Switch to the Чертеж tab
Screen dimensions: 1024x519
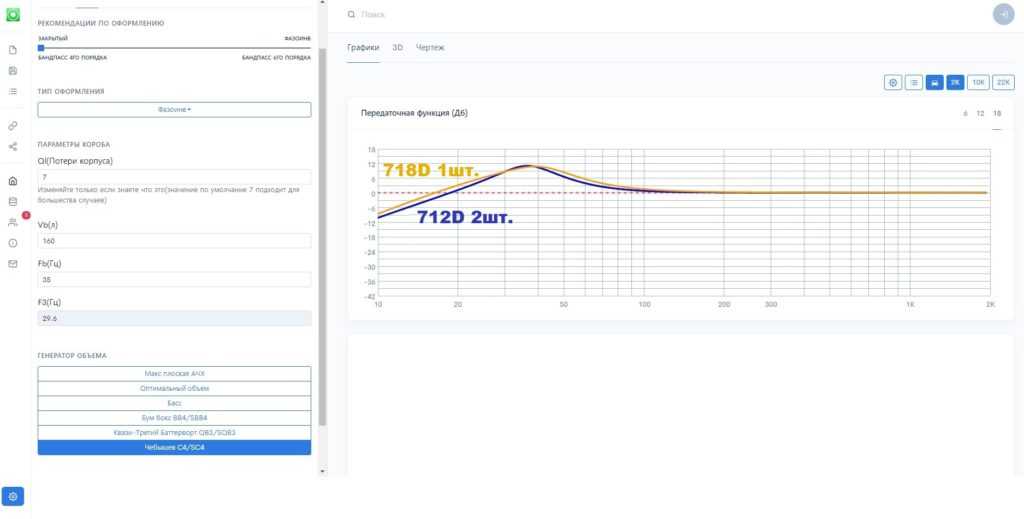tap(430, 48)
